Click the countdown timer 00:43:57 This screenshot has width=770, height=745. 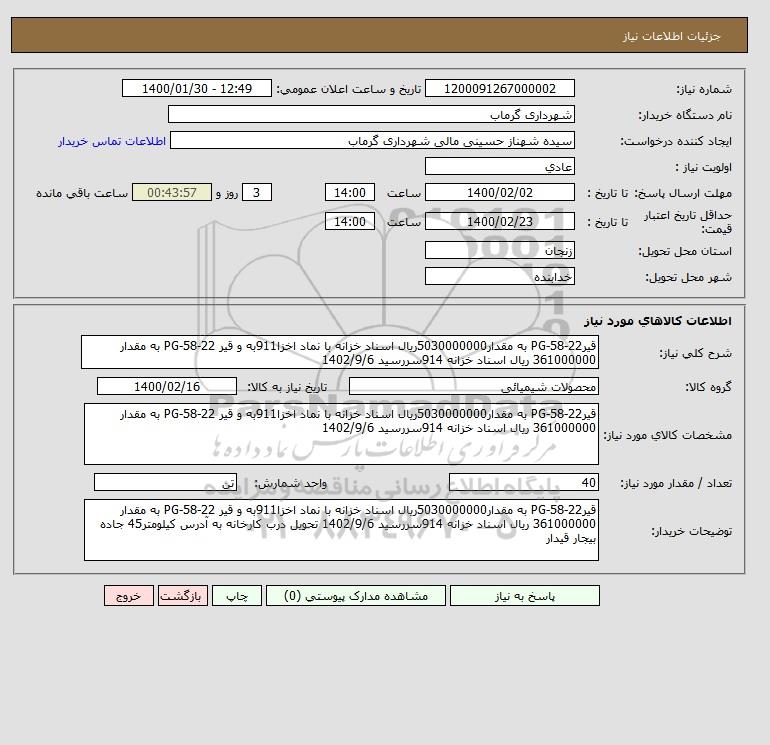(172, 193)
